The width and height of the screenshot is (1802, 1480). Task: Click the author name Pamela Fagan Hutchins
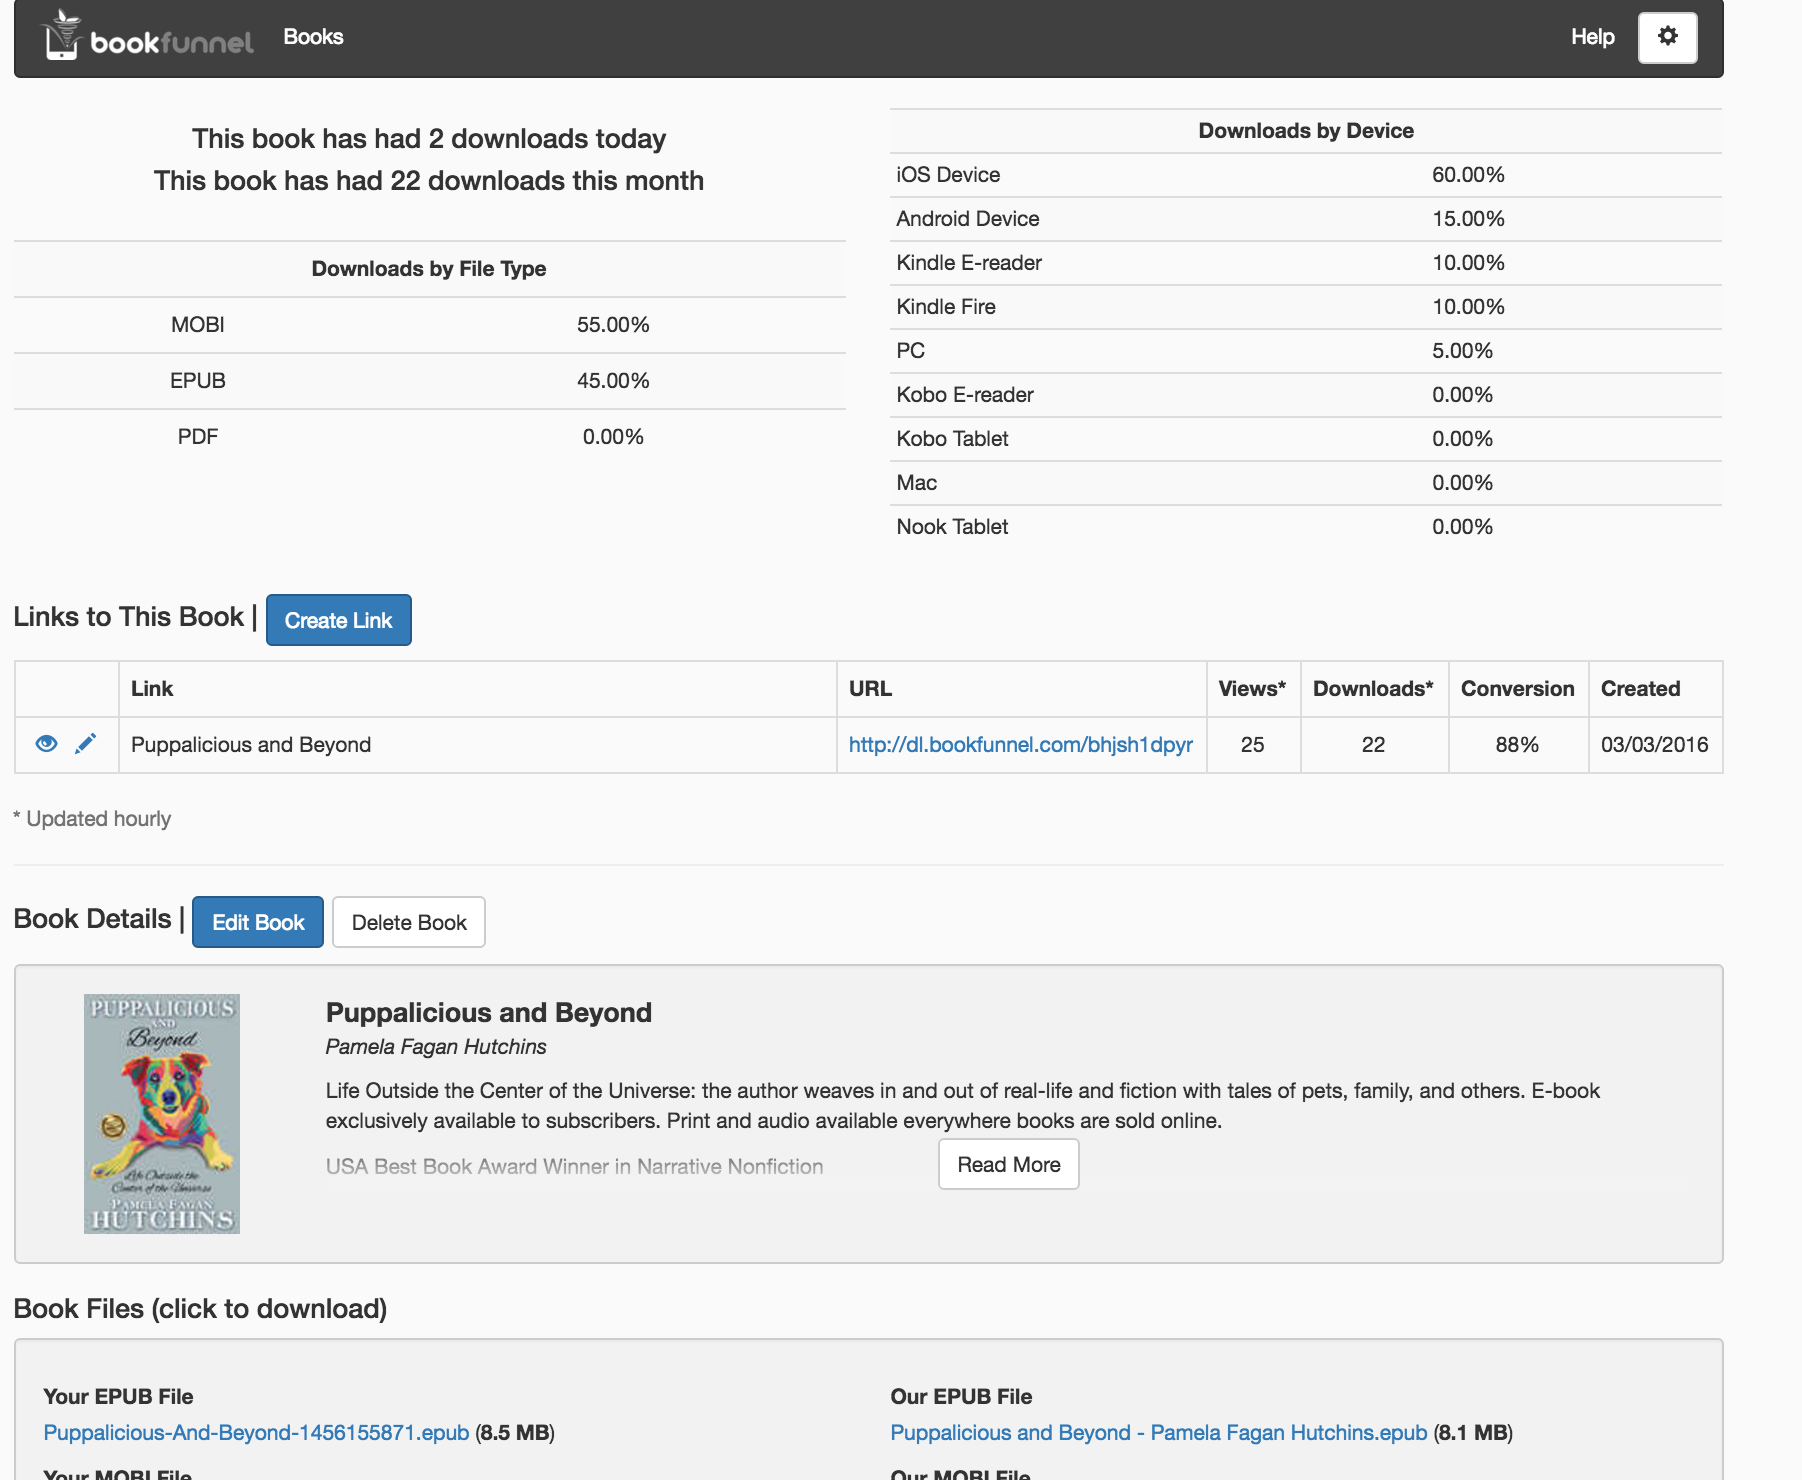(436, 1047)
